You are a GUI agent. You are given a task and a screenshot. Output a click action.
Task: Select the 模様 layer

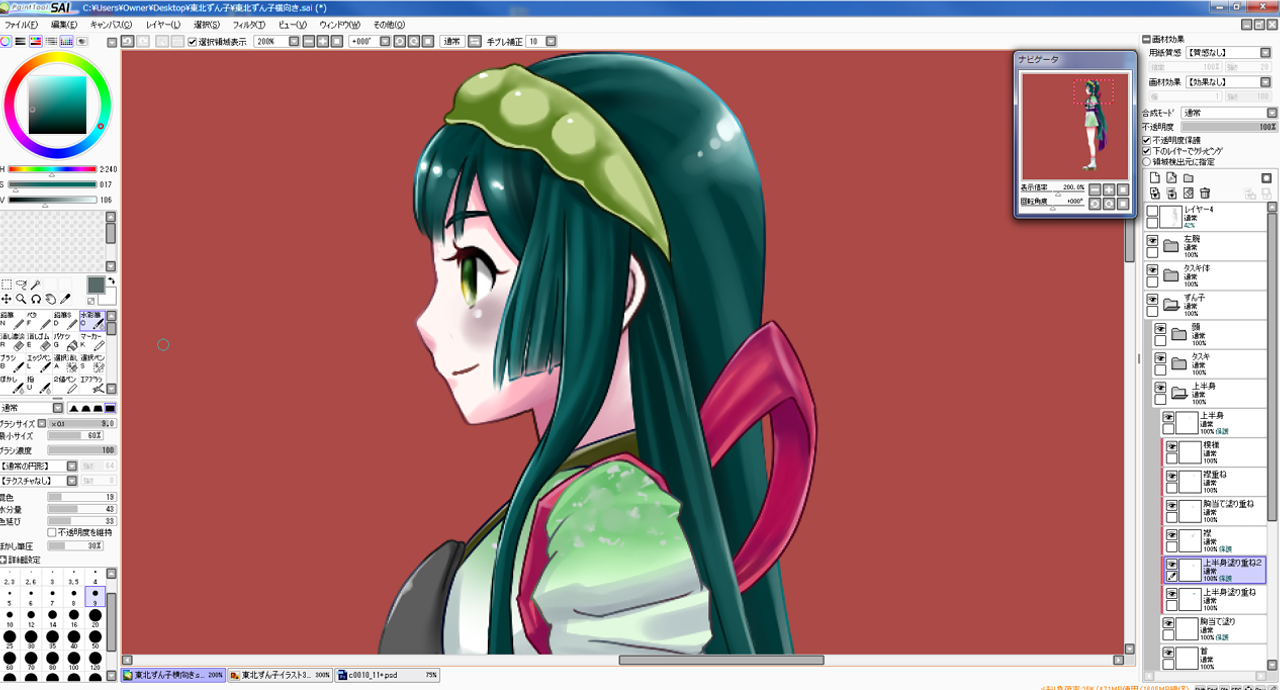1214,451
